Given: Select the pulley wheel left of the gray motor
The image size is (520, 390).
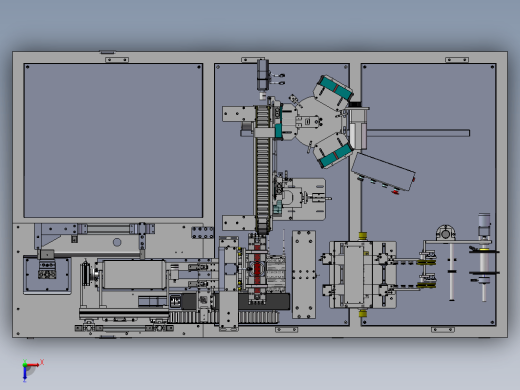Looking at the screenshot, I should pos(87,274).
